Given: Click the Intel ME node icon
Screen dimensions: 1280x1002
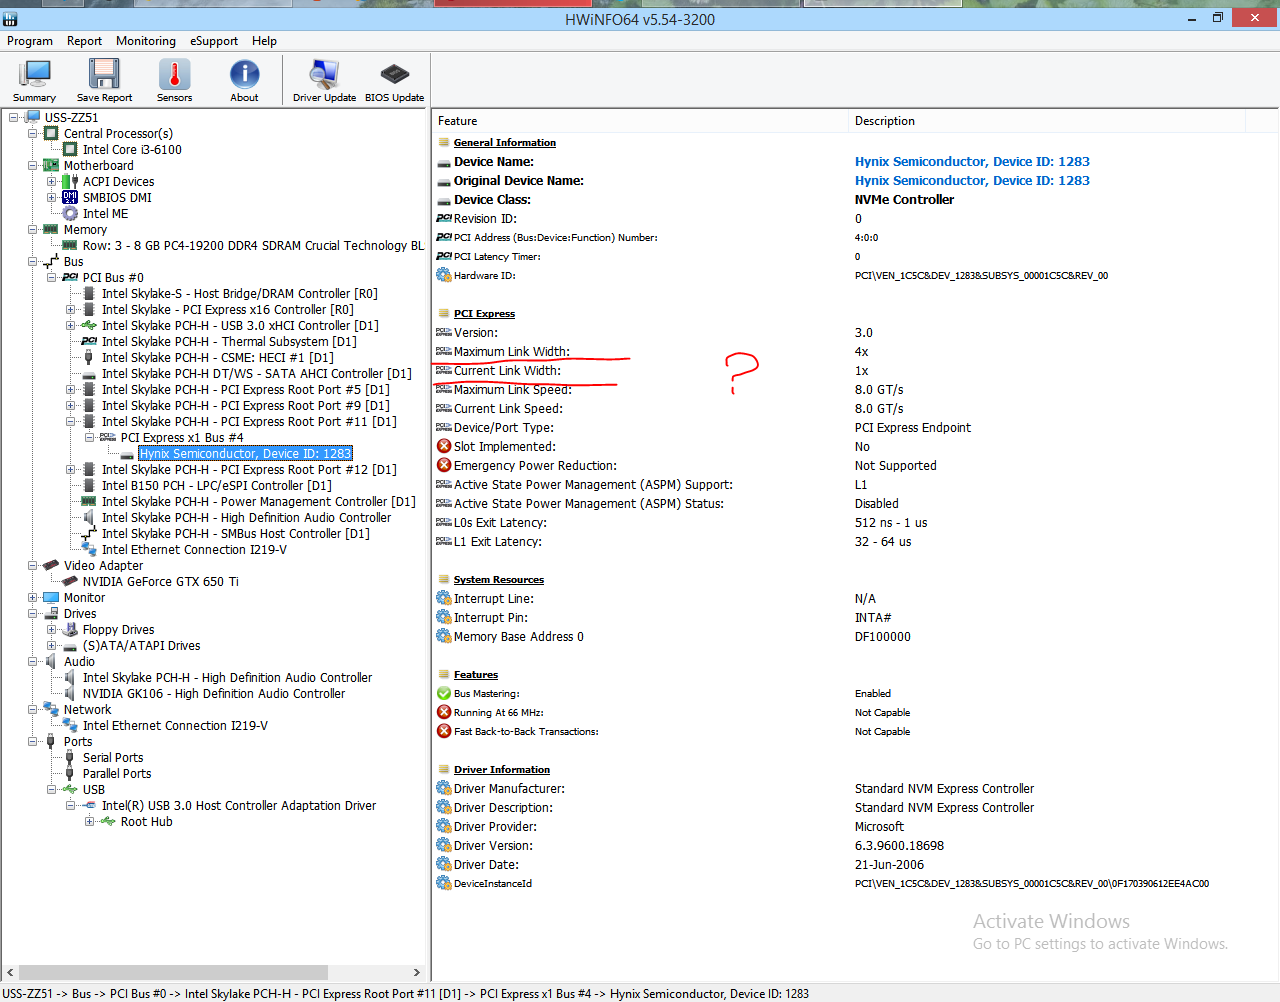Looking at the screenshot, I should point(70,214).
